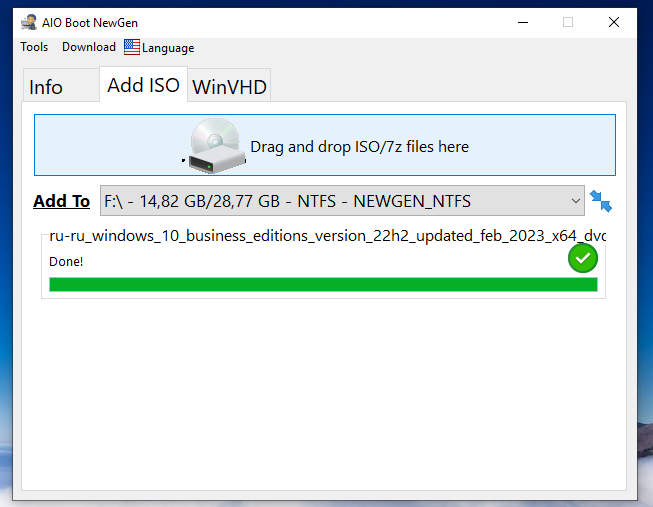The width and height of the screenshot is (653, 507).
Task: Click the underlined Add To label
Action: (x=62, y=201)
